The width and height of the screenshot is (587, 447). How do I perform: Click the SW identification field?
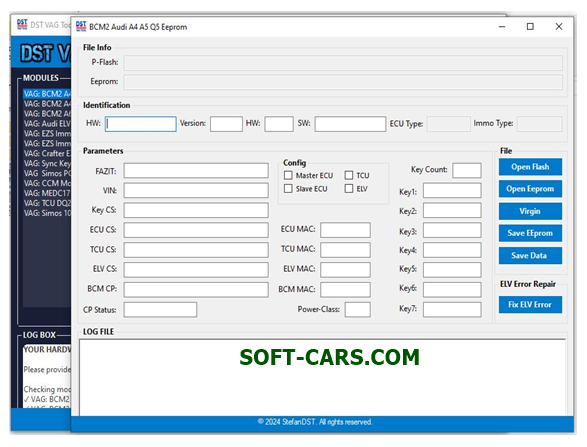(350, 124)
